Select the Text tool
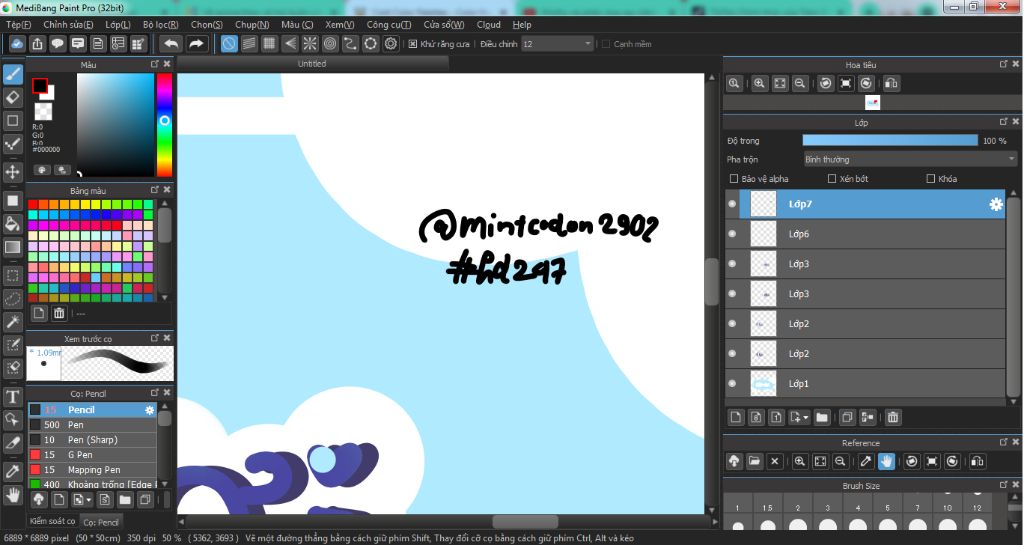The height and width of the screenshot is (548, 1024). (x=12, y=396)
